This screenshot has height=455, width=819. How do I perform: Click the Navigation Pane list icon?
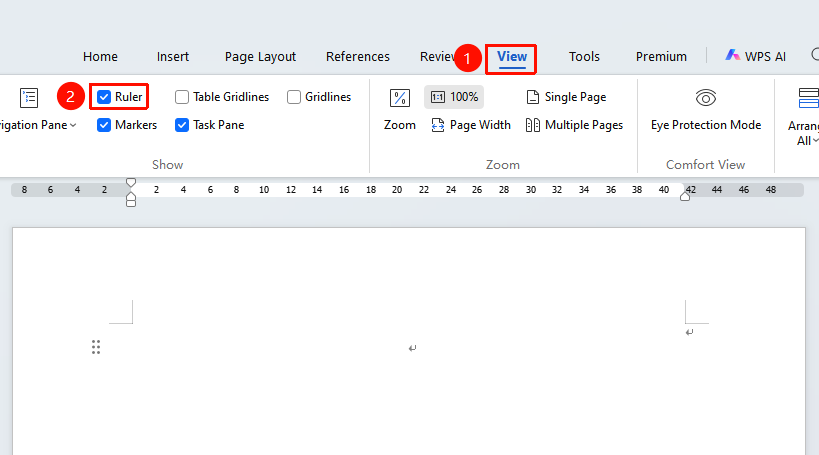[x=29, y=98]
